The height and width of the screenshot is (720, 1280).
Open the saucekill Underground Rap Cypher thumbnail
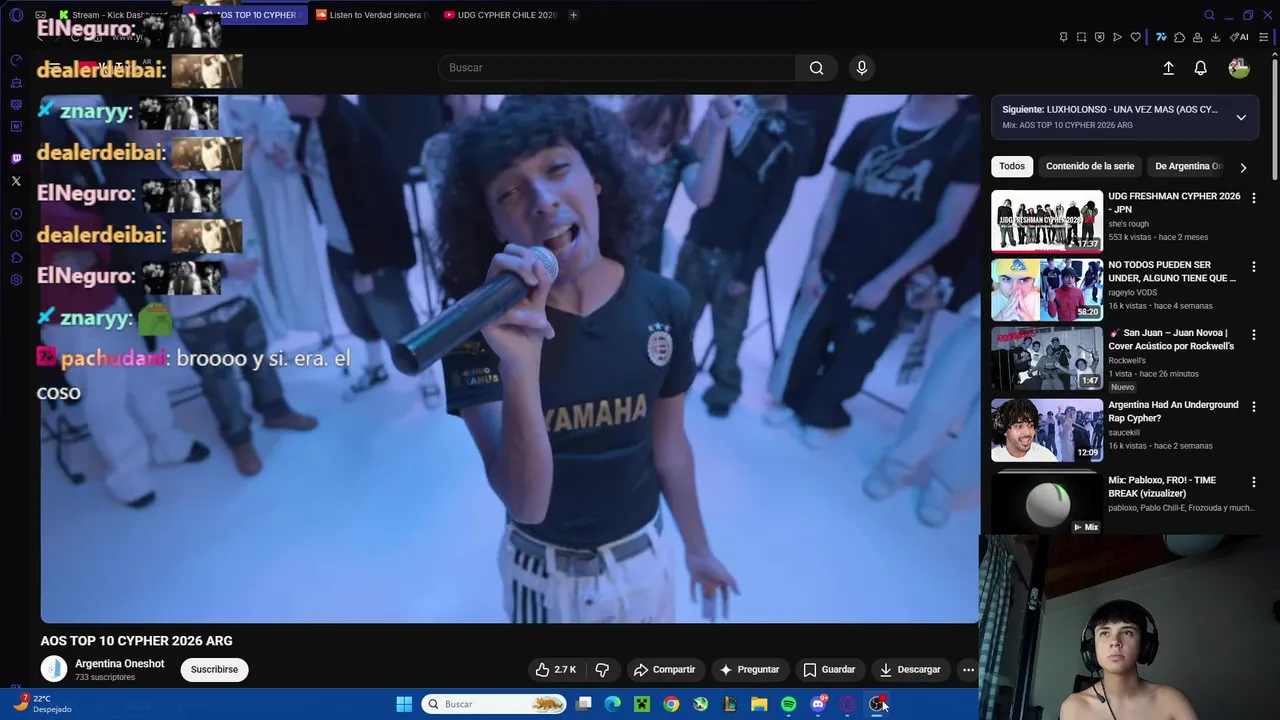[x=1047, y=430]
